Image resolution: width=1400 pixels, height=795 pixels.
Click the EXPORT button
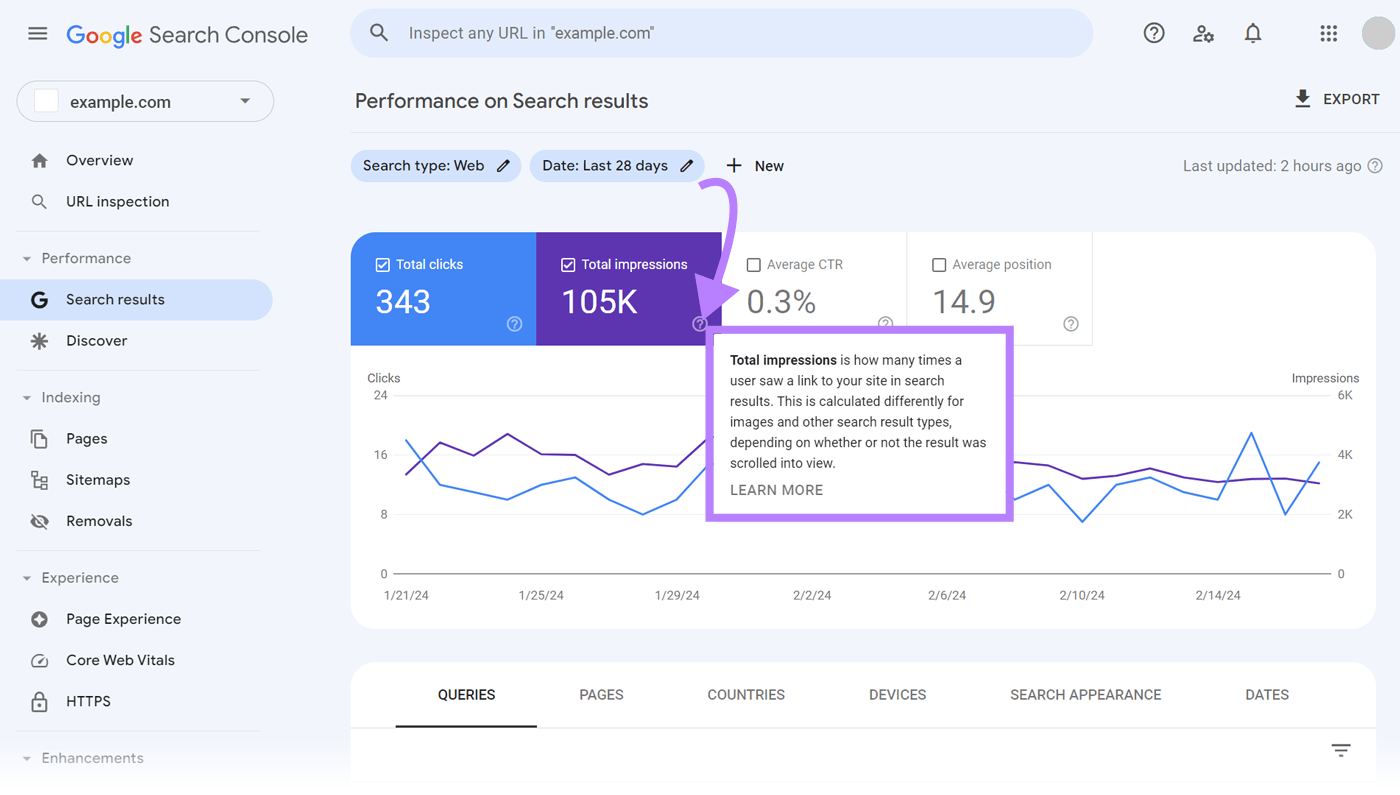[x=1337, y=99]
